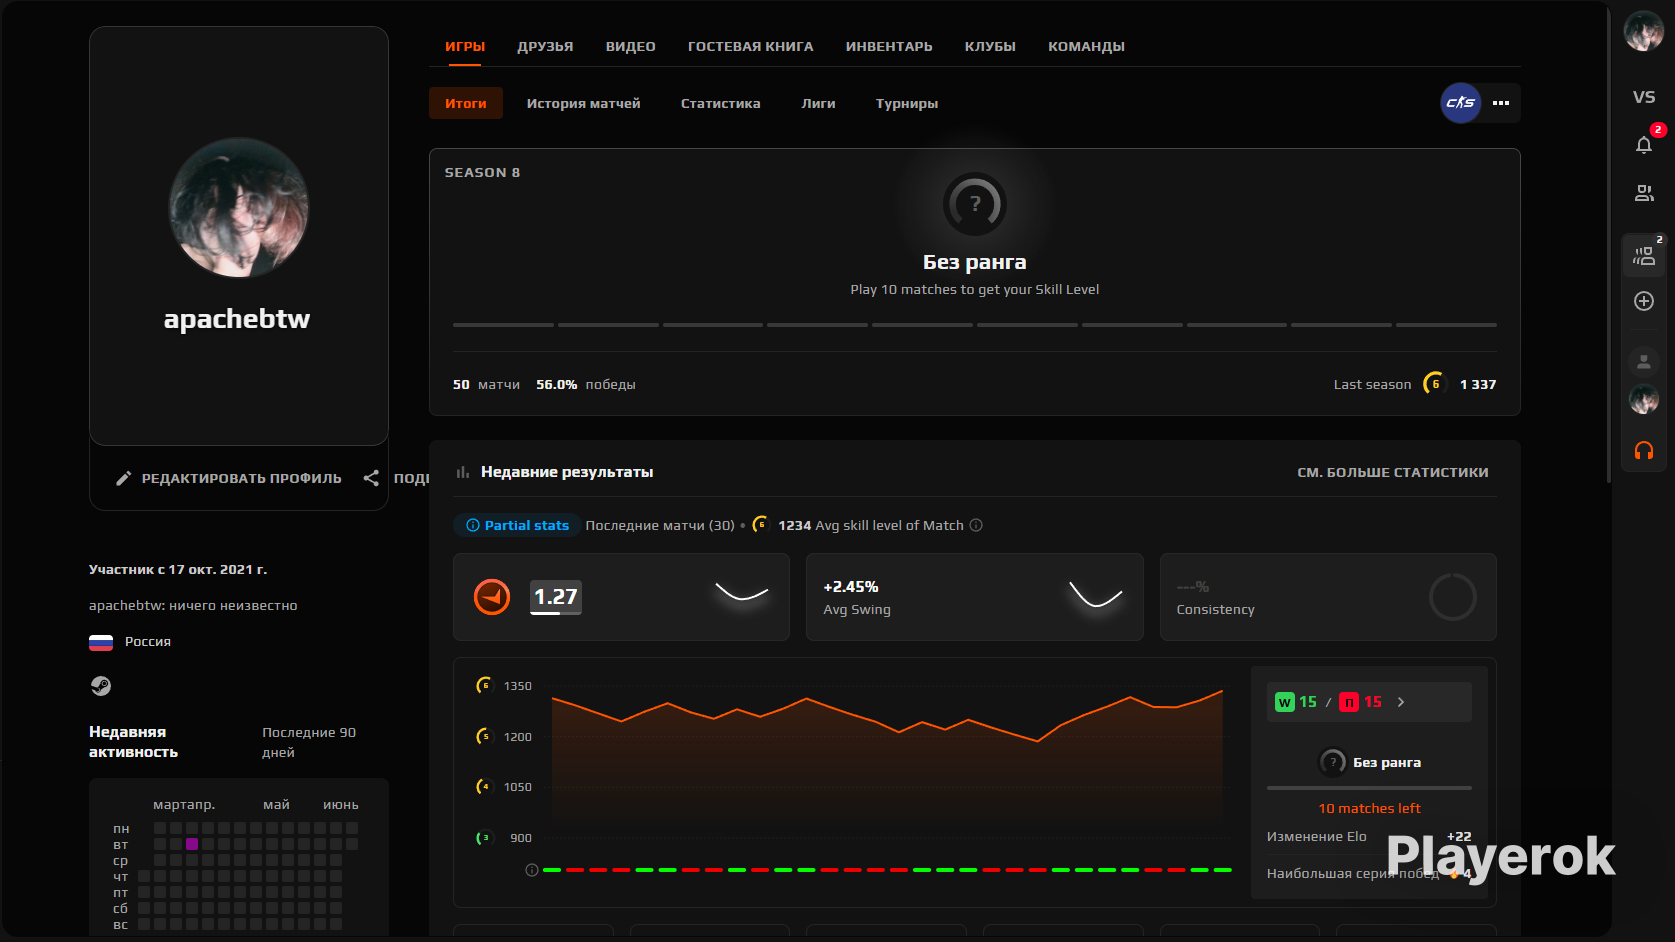Open notifications bell with red badge
The image size is (1675, 942).
pyautogui.click(x=1644, y=145)
